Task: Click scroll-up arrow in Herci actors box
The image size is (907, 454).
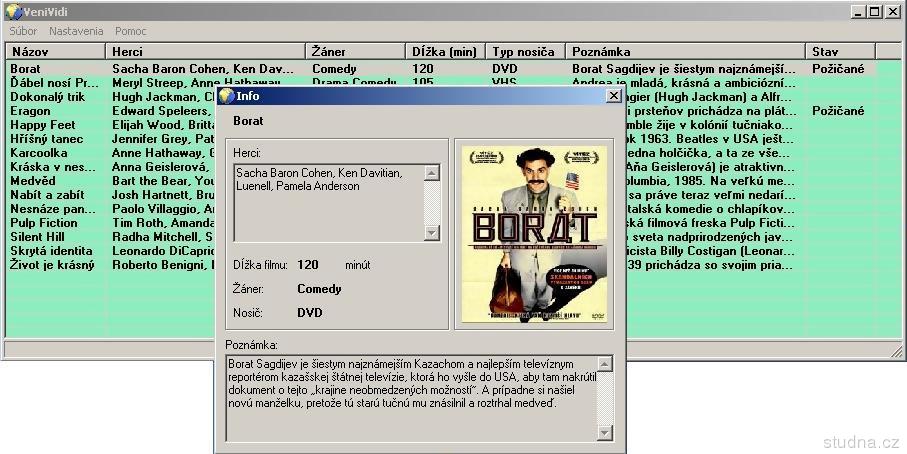Action: [x=432, y=173]
